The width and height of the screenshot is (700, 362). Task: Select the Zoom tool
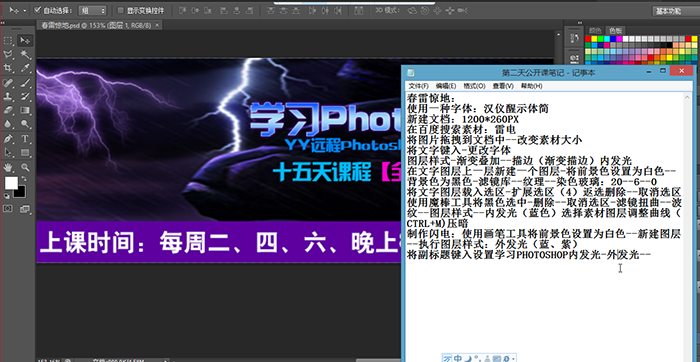[25, 168]
